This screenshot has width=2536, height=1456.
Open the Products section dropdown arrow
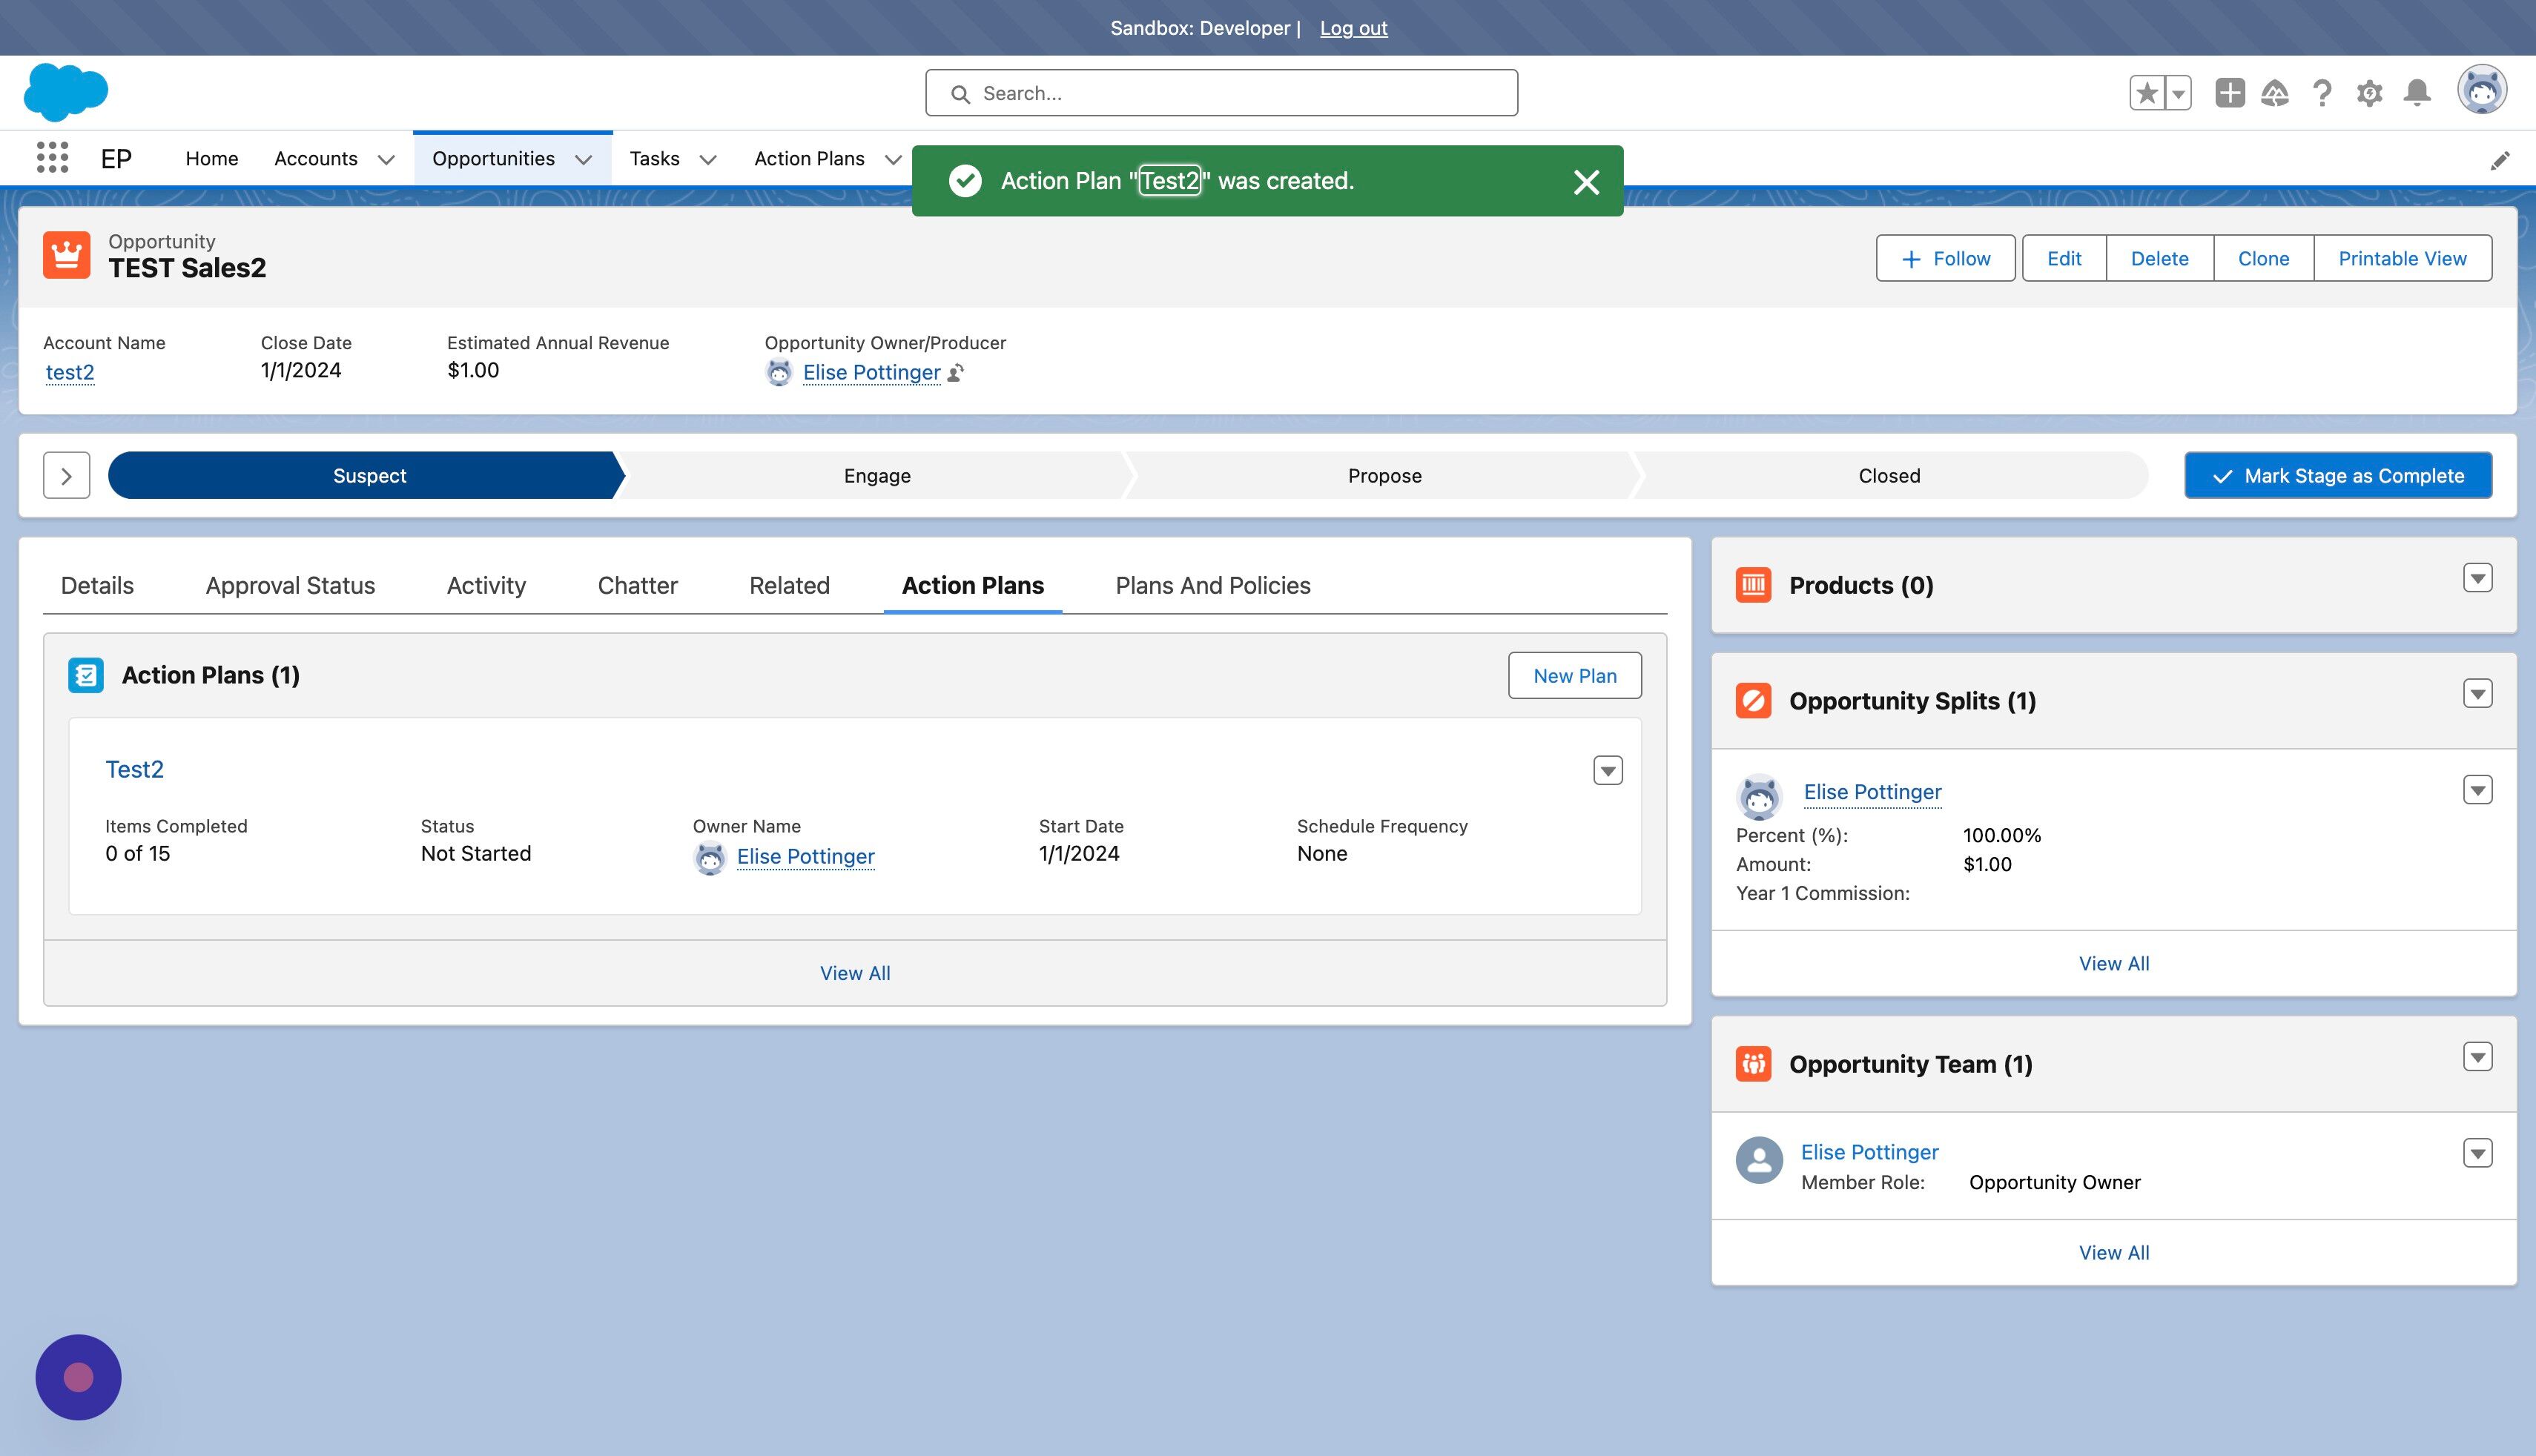click(x=2477, y=578)
